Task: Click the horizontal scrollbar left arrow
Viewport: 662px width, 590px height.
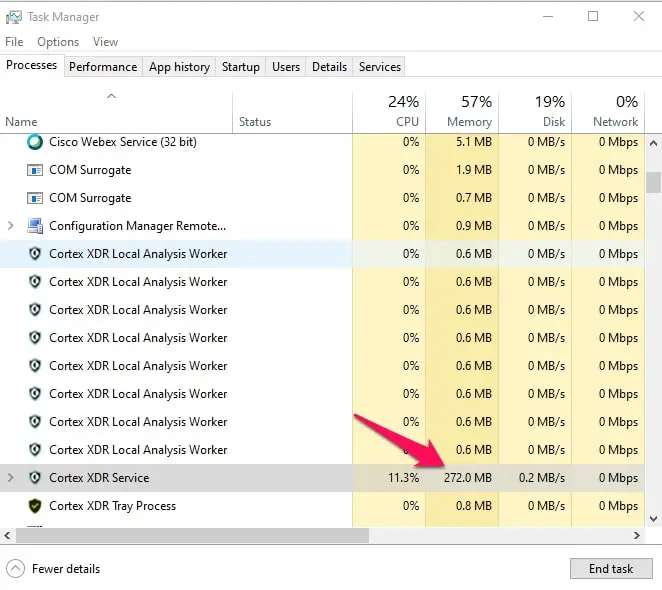Action: click(7, 536)
